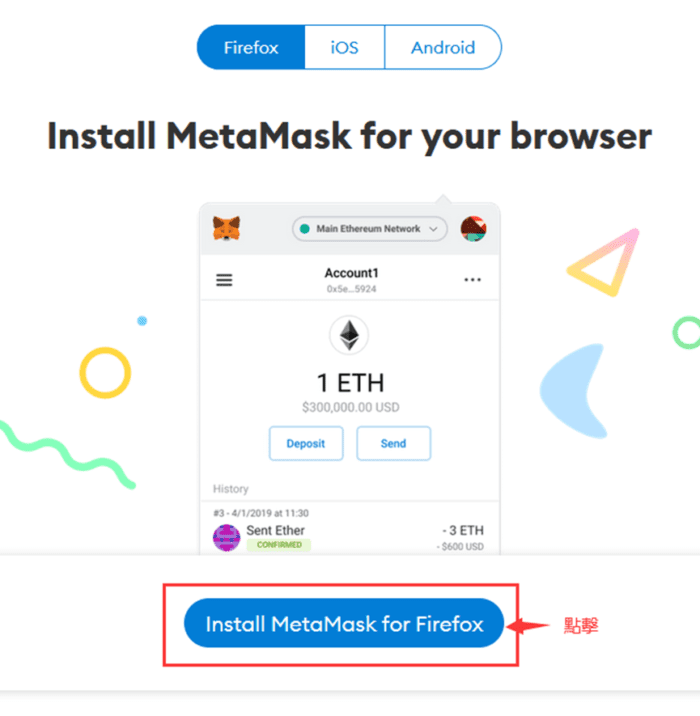The width and height of the screenshot is (700, 716).
Task: Click the Ethereum diamond logo icon
Action: [x=349, y=335]
